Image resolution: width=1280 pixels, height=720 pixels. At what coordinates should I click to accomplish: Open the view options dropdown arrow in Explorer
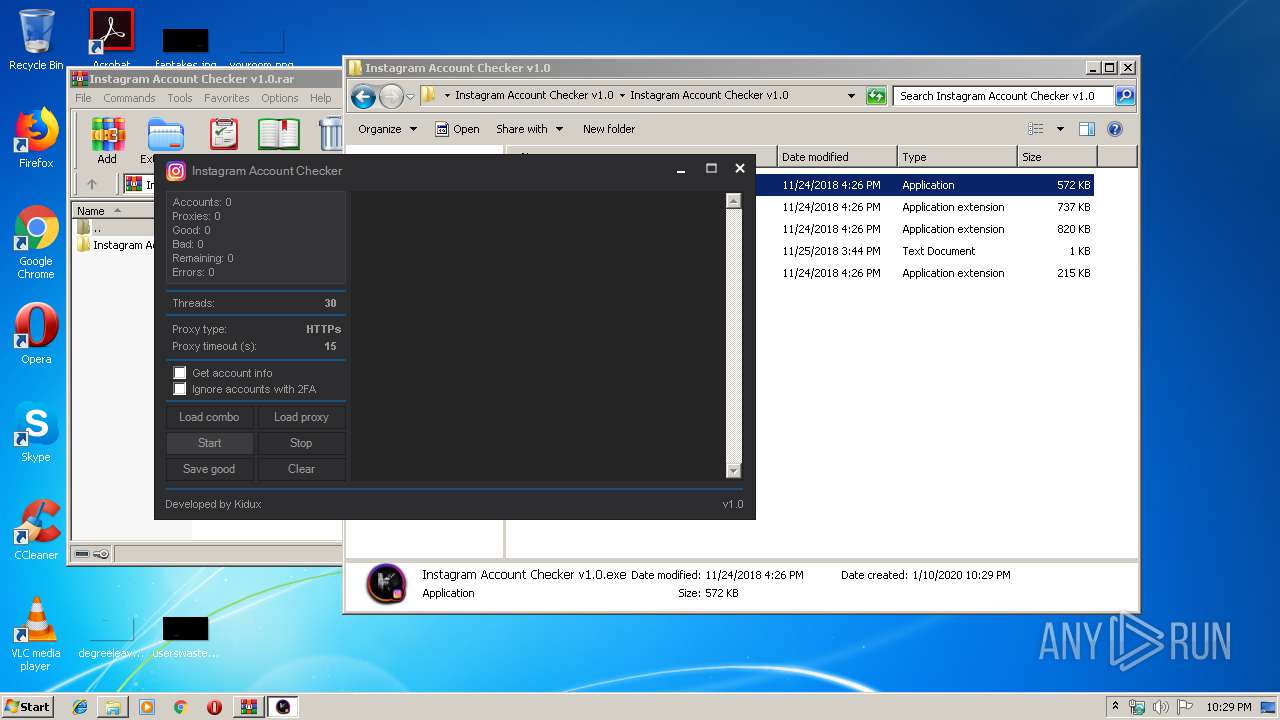click(x=1060, y=129)
